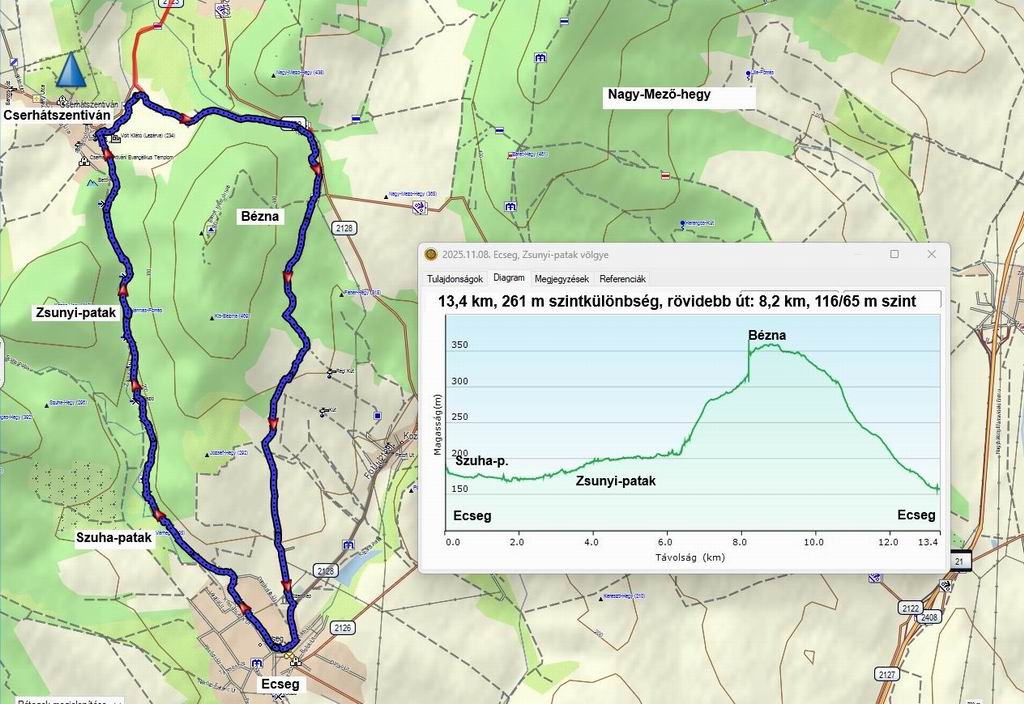Click the BaseCamp icon in dialog title bar

(x=431, y=254)
